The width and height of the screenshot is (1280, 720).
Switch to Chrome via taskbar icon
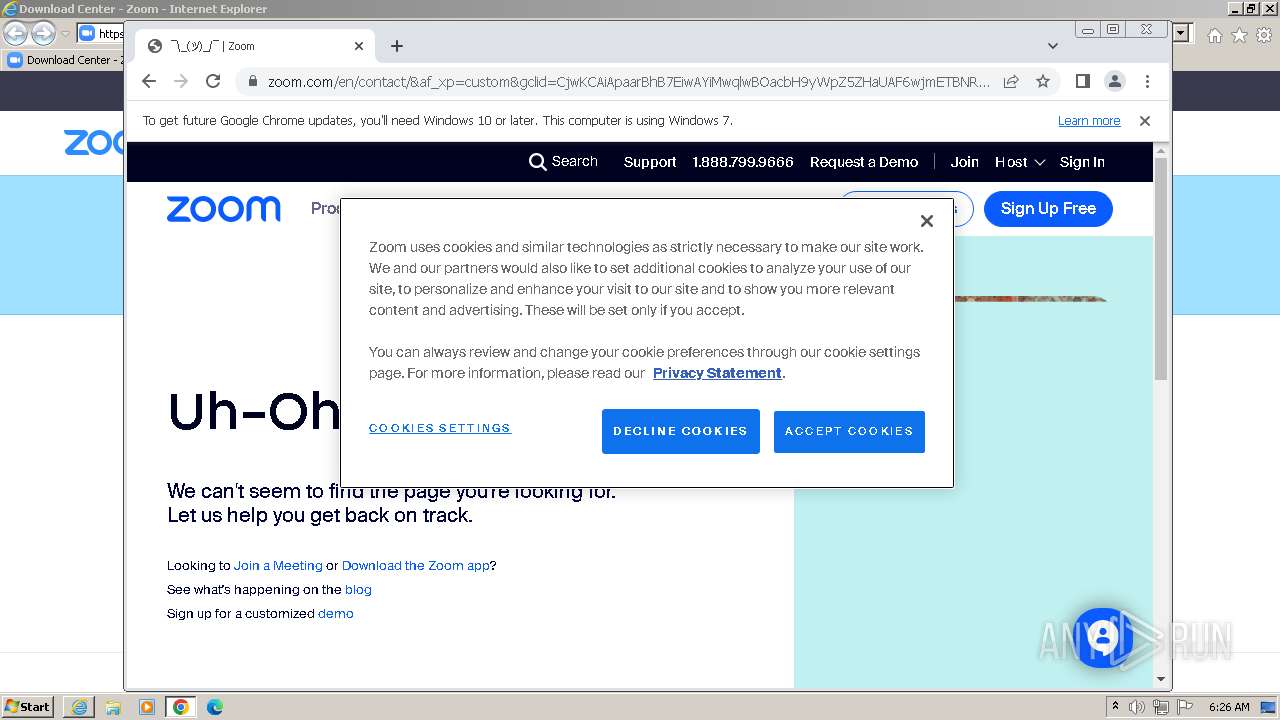(x=181, y=707)
